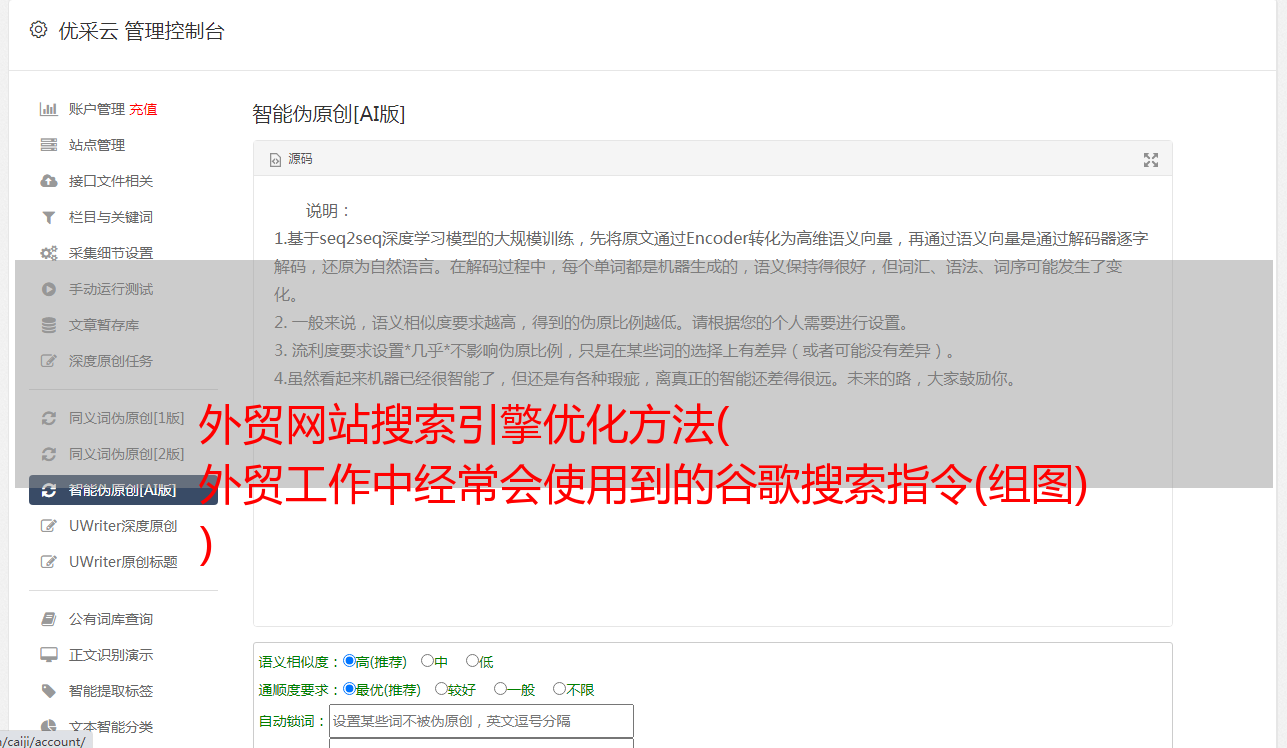
Task: Open 账户管理 bar-chart icon in sidebar
Action: [x=48, y=109]
